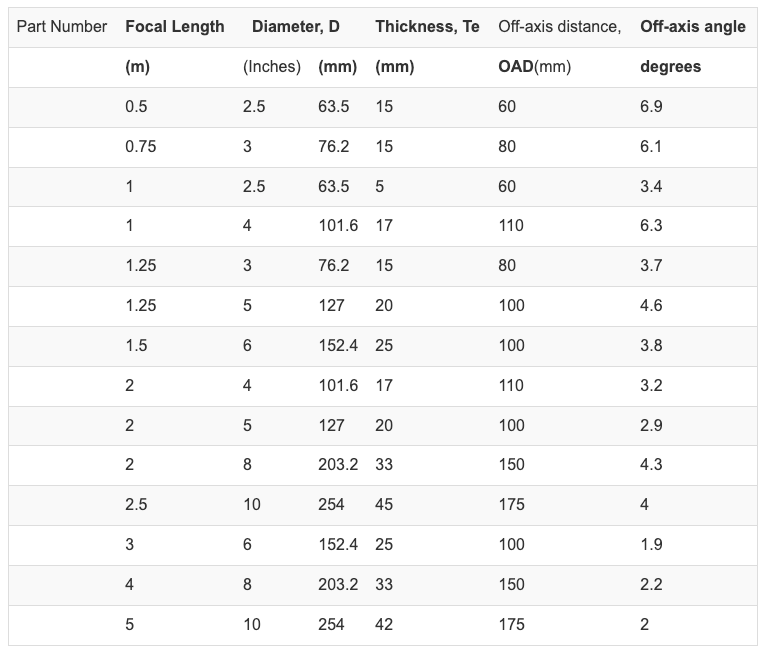Select the OAD(mm) subheader cell

pos(534,67)
